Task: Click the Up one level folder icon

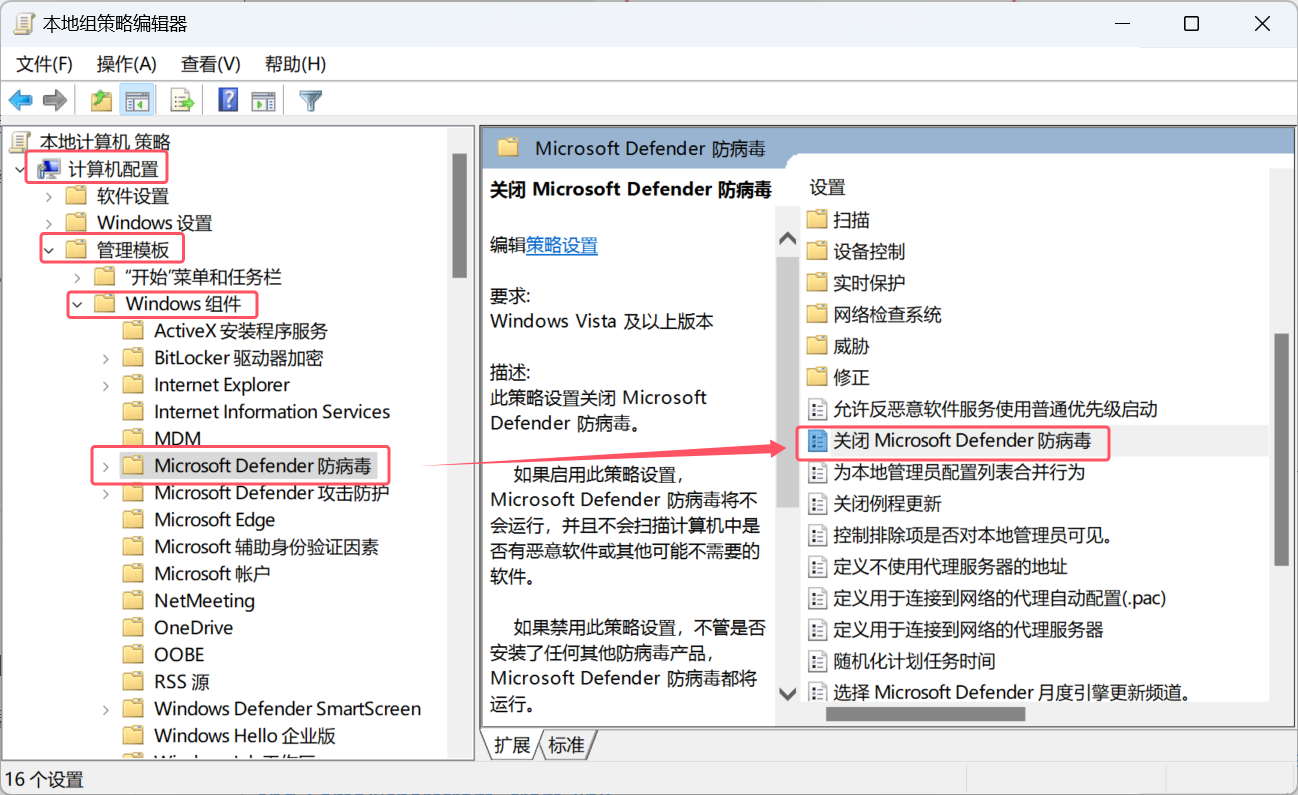Action: [x=101, y=100]
